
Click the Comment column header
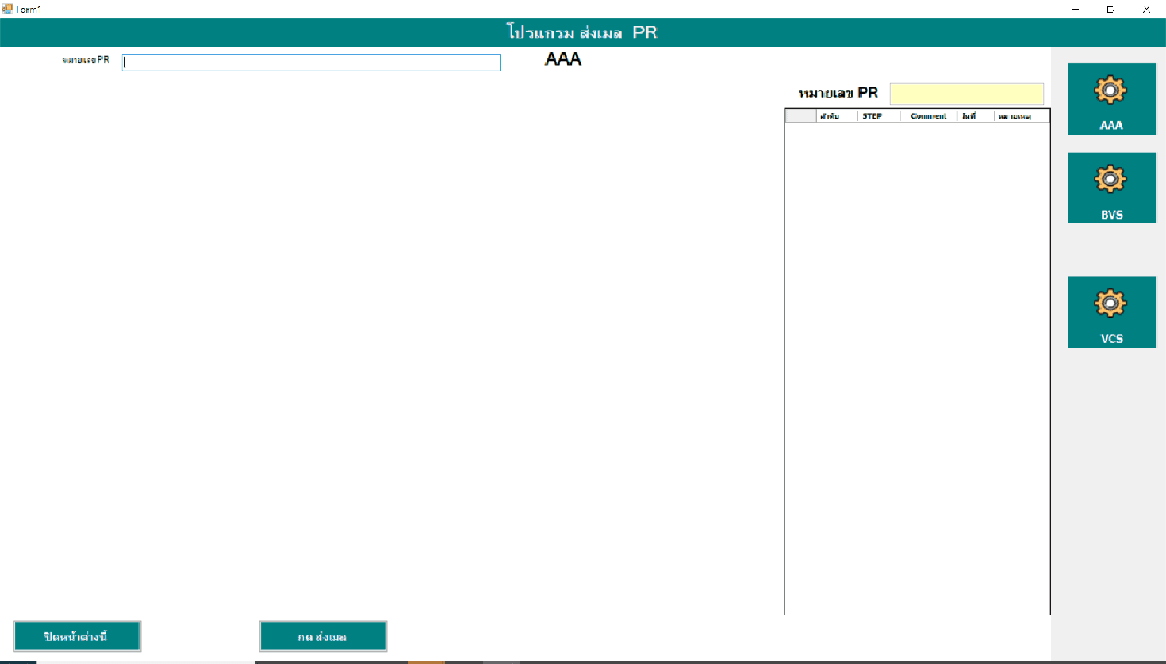coord(928,116)
